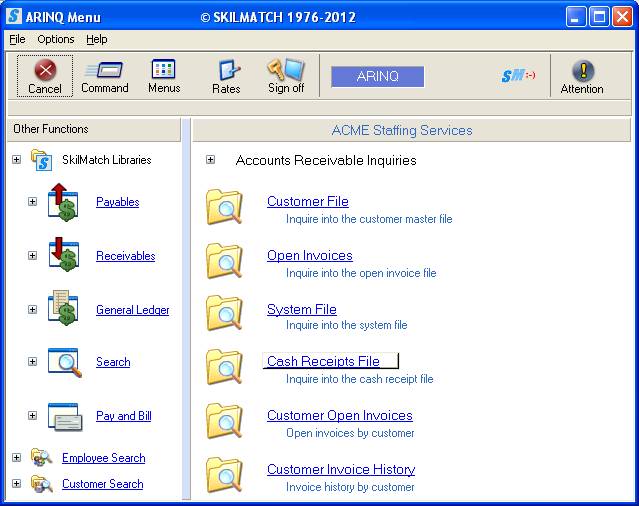This screenshot has height=506, width=639.
Task: Click the Customer File folder icon
Action: (x=225, y=207)
